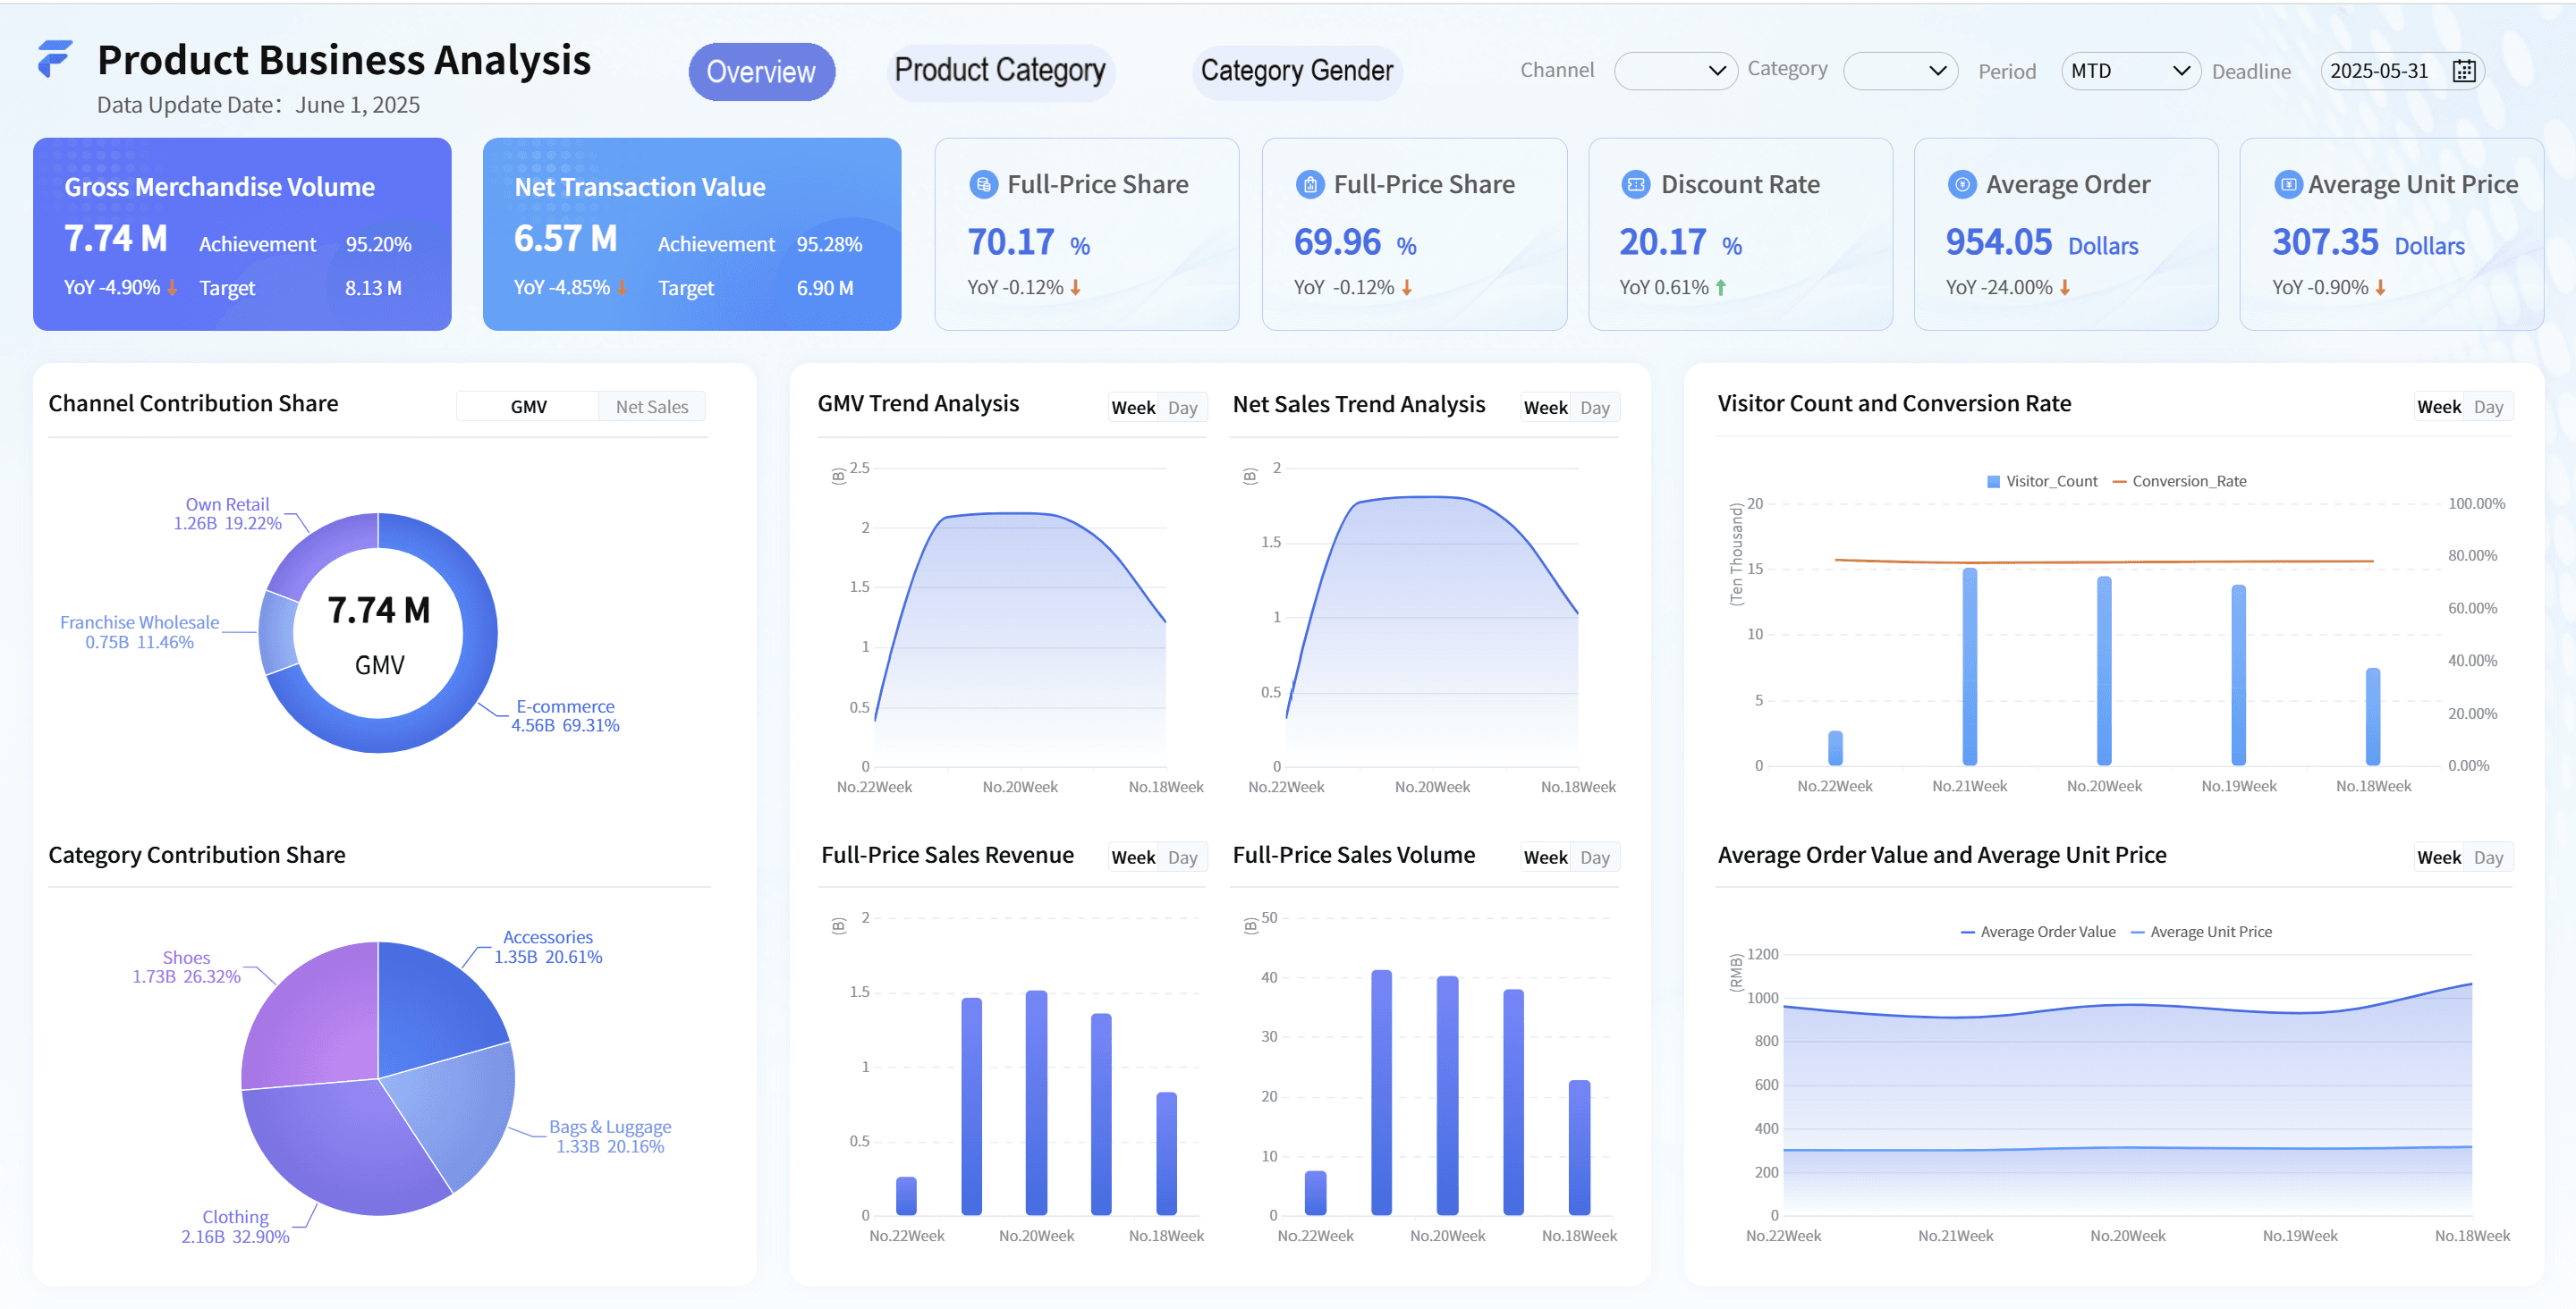Click the No.21Week visitor count bar

[1970, 667]
